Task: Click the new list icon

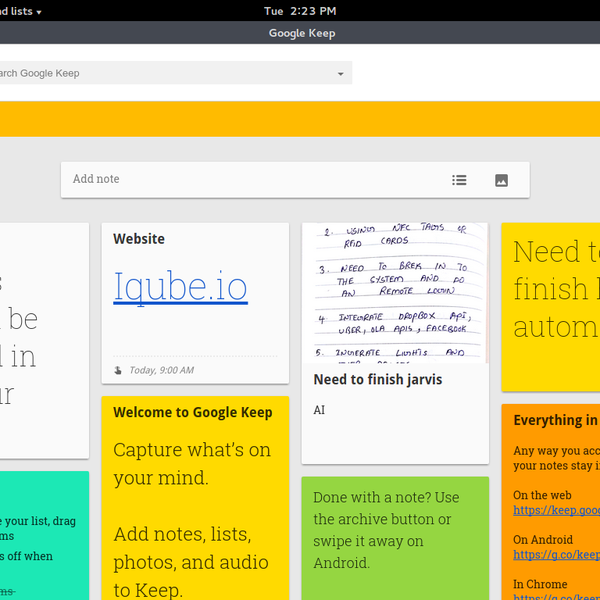Action: [459, 180]
